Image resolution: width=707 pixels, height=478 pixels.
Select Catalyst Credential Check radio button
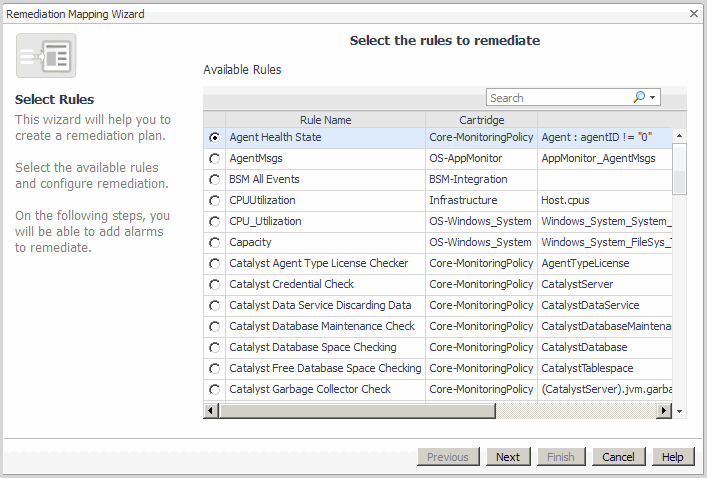[214, 284]
